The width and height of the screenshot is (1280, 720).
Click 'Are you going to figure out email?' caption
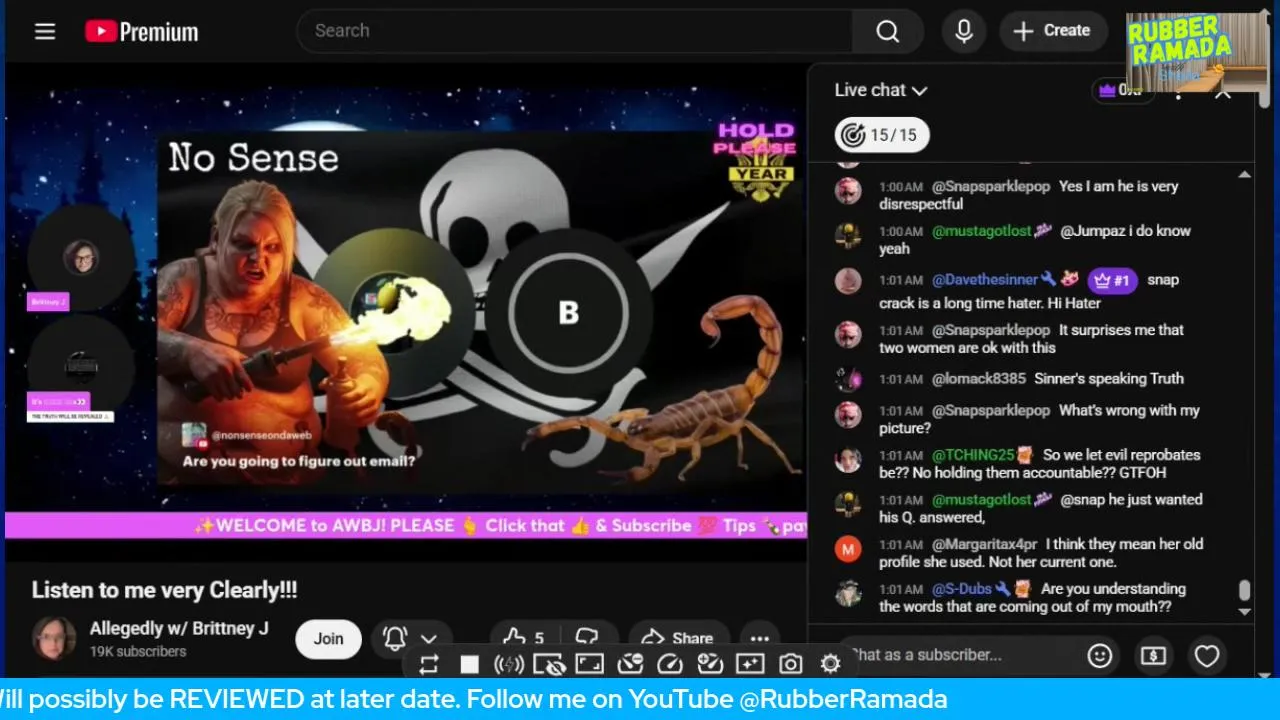pos(298,462)
